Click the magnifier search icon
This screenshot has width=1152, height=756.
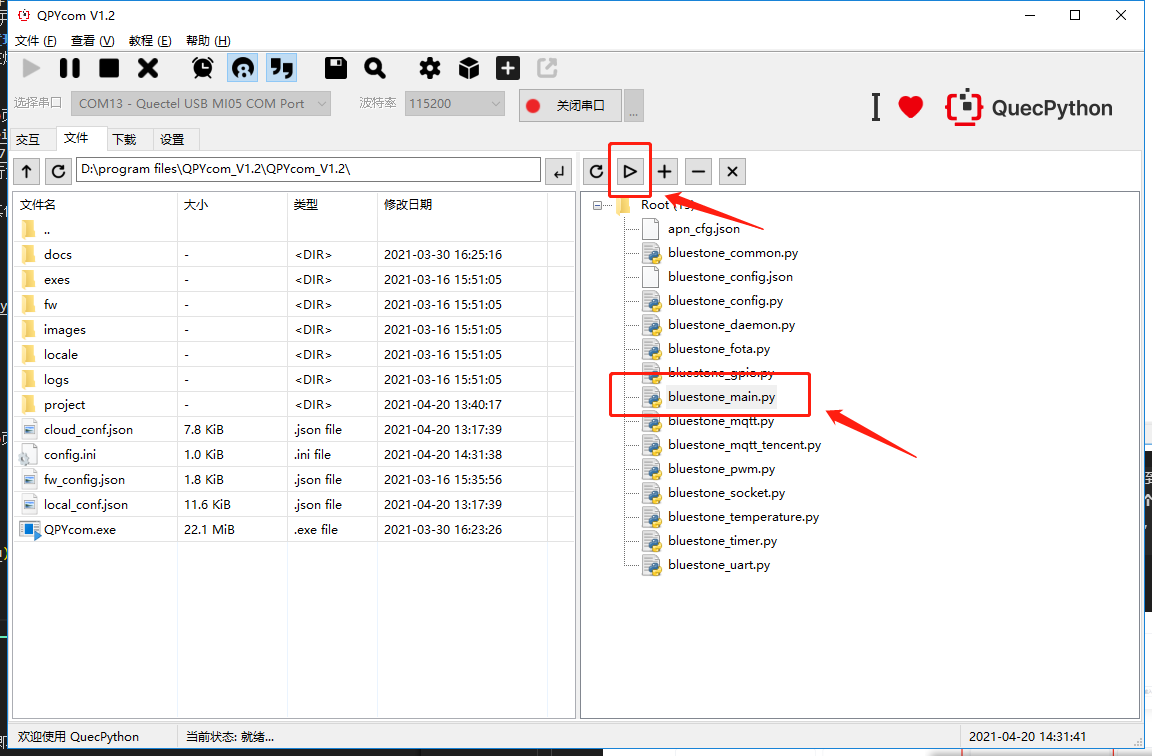click(375, 68)
